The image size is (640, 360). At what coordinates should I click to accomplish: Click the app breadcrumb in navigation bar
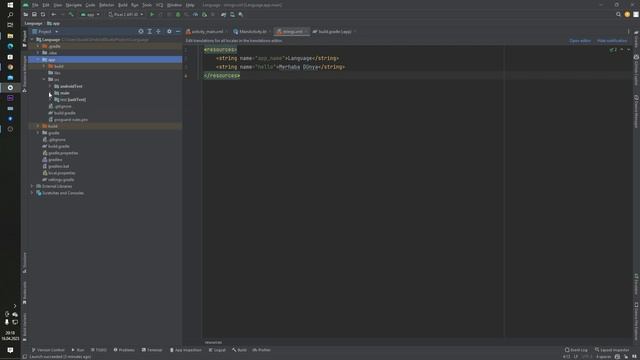(53, 23)
